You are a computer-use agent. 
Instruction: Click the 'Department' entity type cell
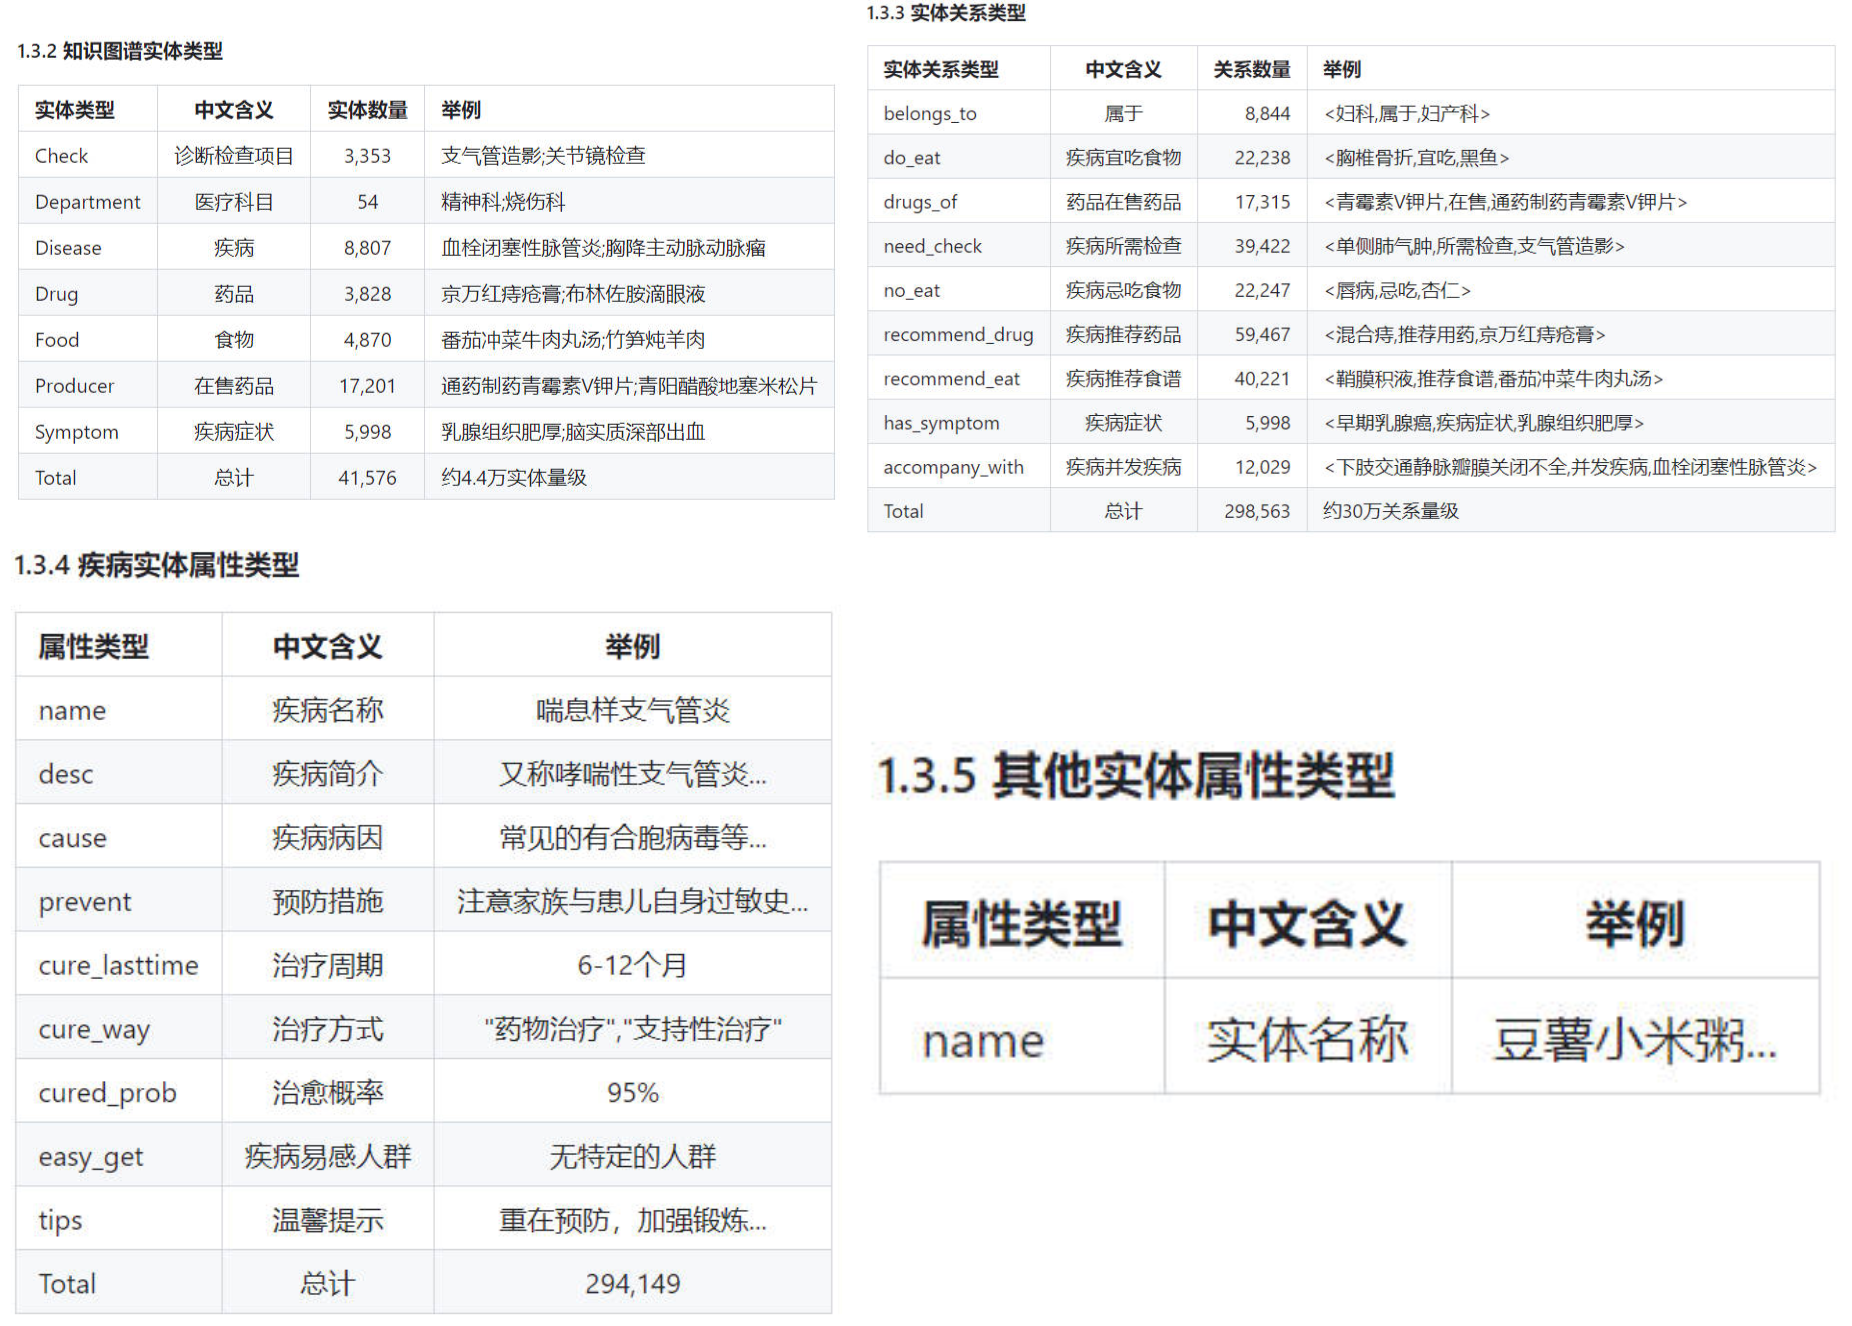click(88, 202)
